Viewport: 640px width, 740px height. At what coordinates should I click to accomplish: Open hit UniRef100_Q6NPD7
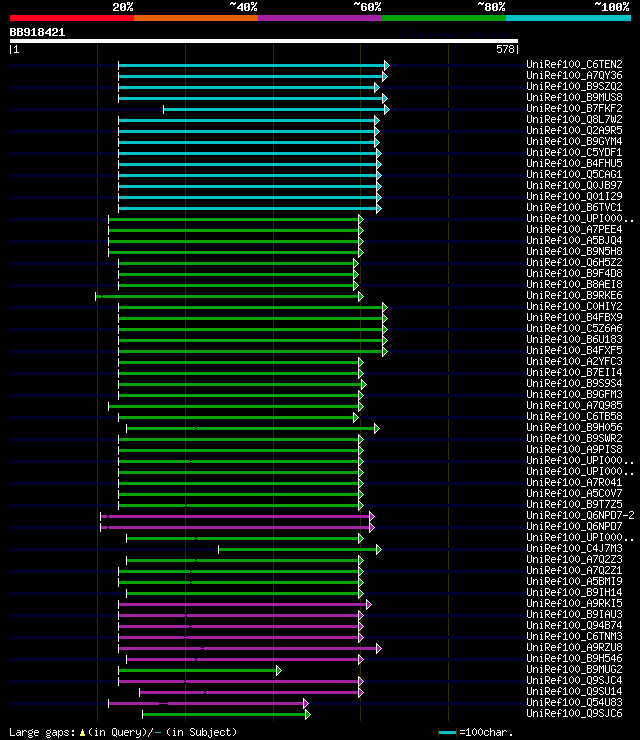574,527
